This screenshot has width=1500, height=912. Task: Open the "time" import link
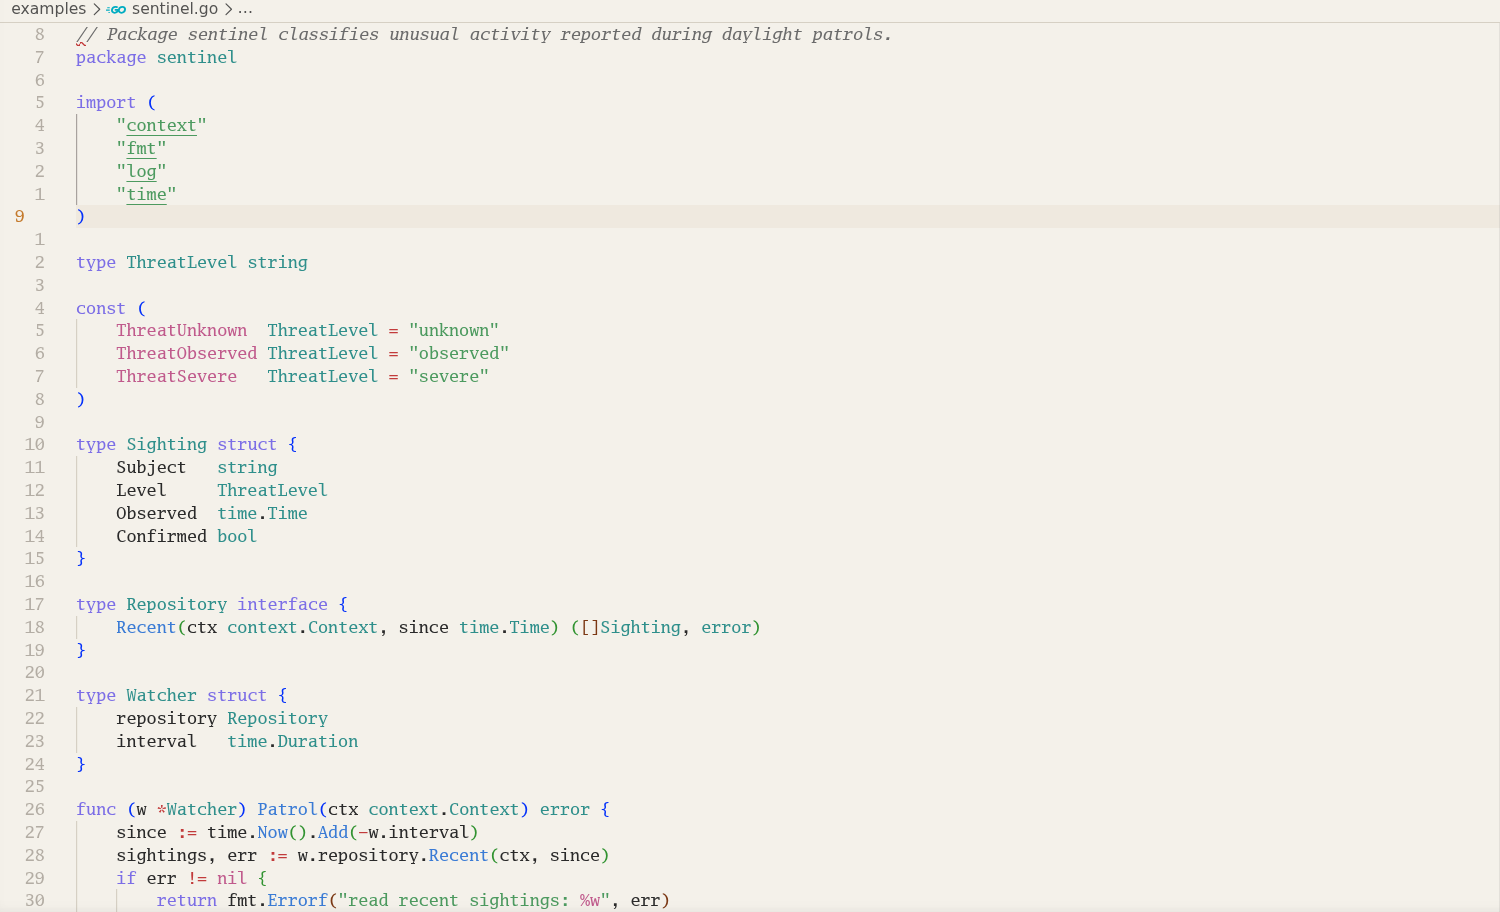point(146,194)
